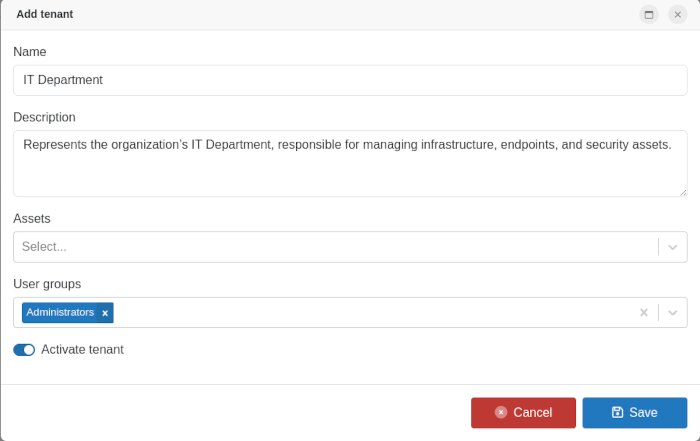This screenshot has width=700, height=441.
Task: Focus the Name field containing IT Department
Action: 350,80
